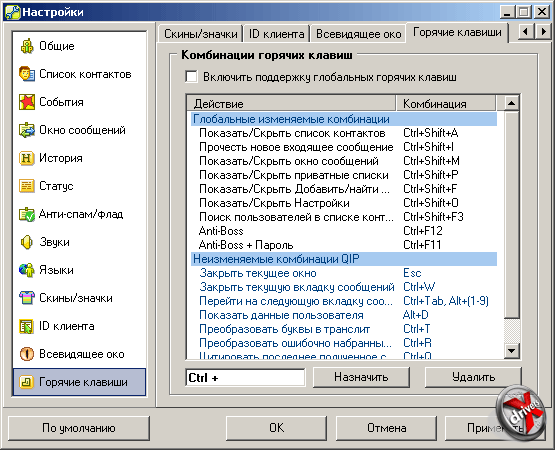This screenshot has width=555, height=450.
Task: Select the Поиск пользователей в списке row
Action: pyautogui.click(x=344, y=217)
